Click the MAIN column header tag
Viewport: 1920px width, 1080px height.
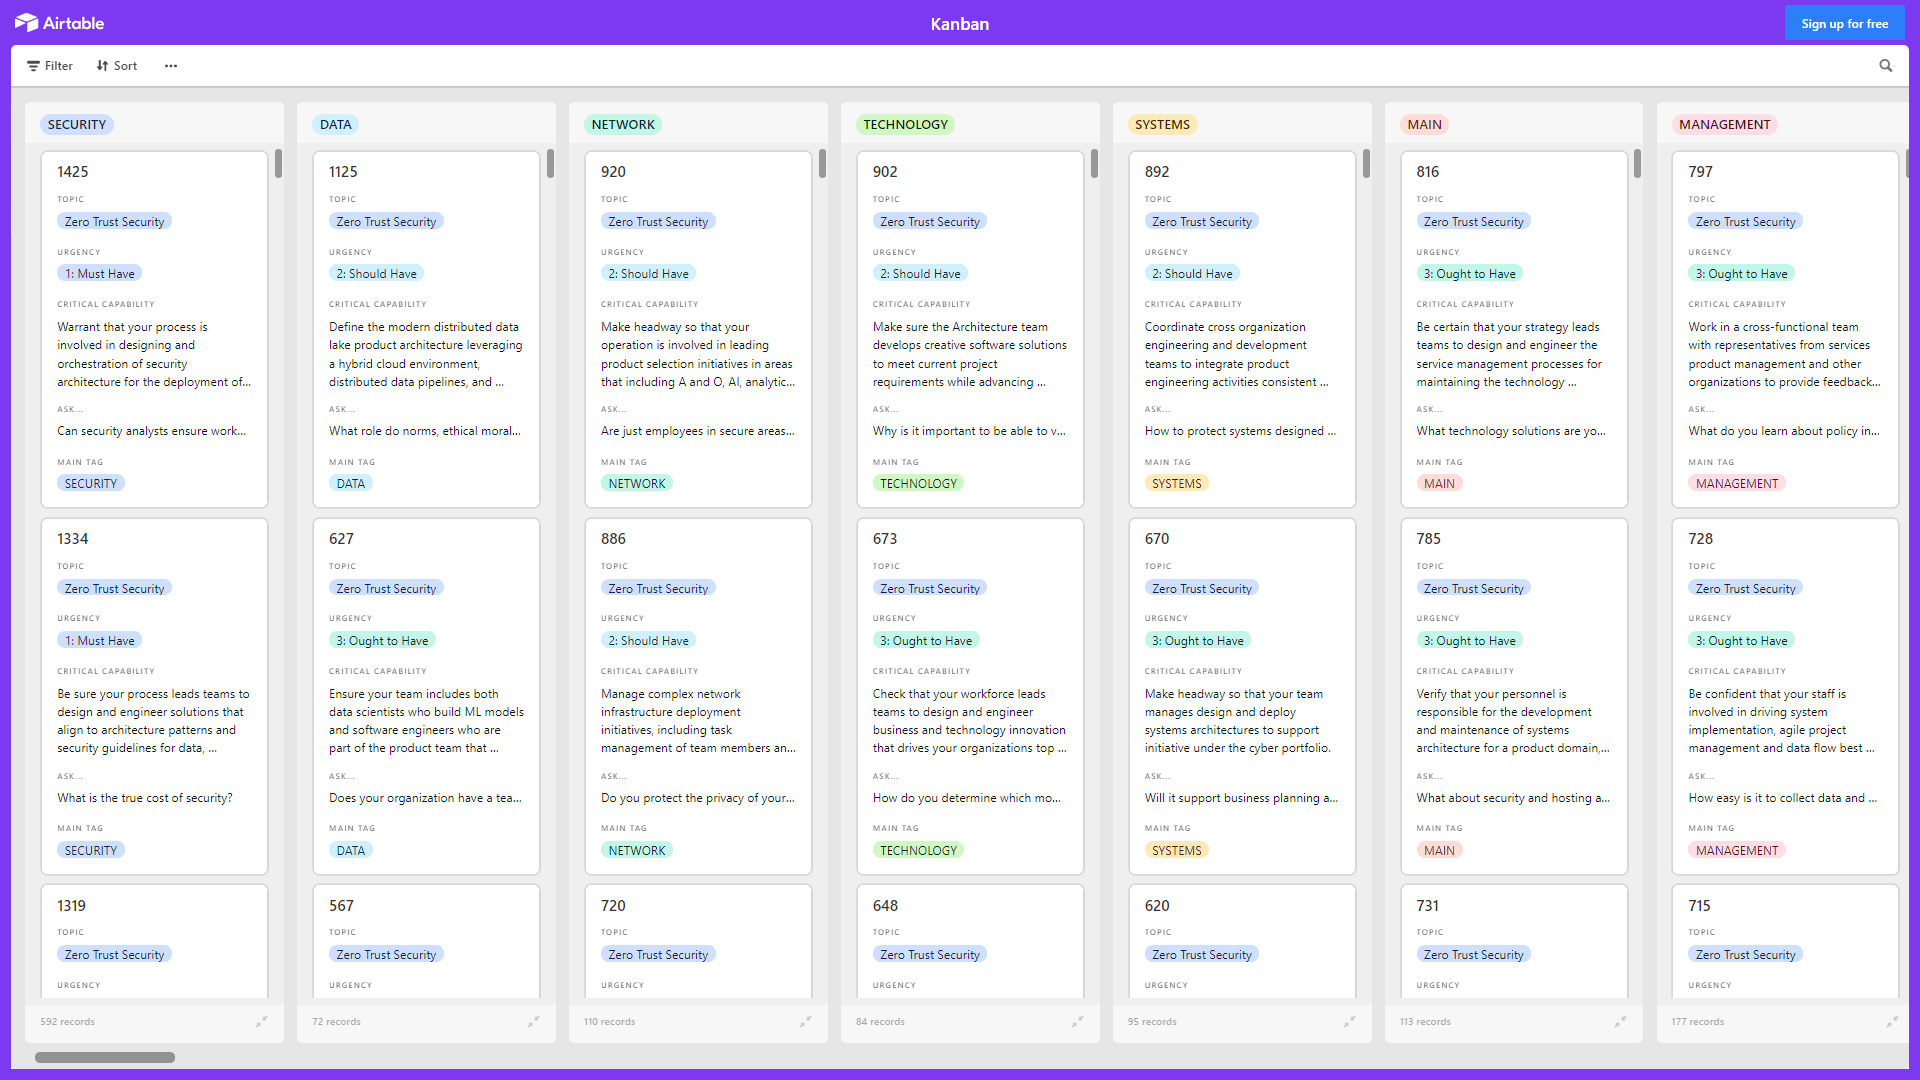tap(1424, 125)
